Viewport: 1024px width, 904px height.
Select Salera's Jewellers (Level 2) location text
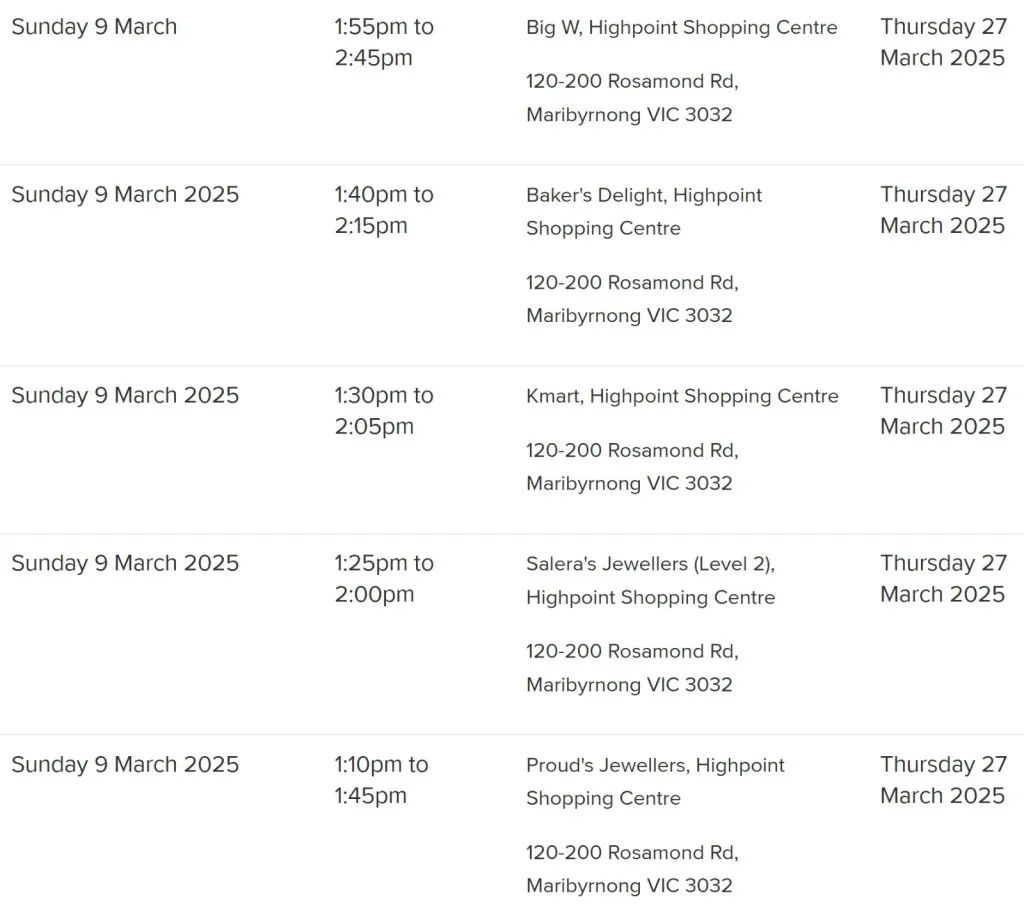(x=650, y=564)
